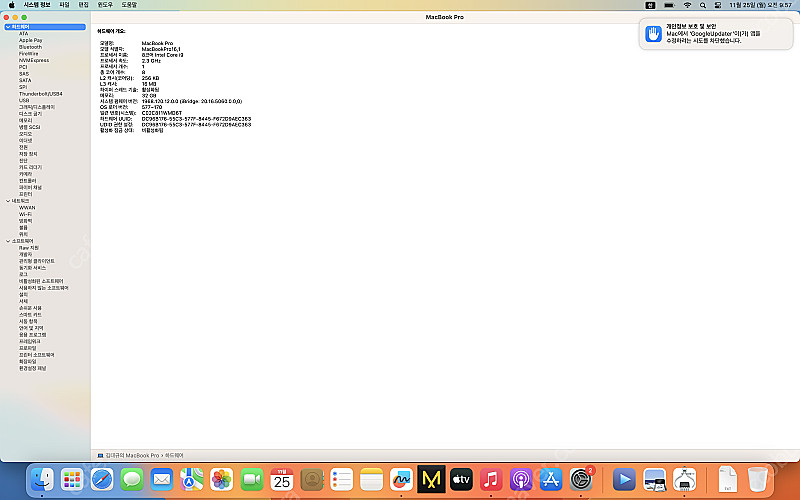The width and height of the screenshot is (800, 500).
Task: Open the 도움말 menu
Action: (x=129, y=5)
